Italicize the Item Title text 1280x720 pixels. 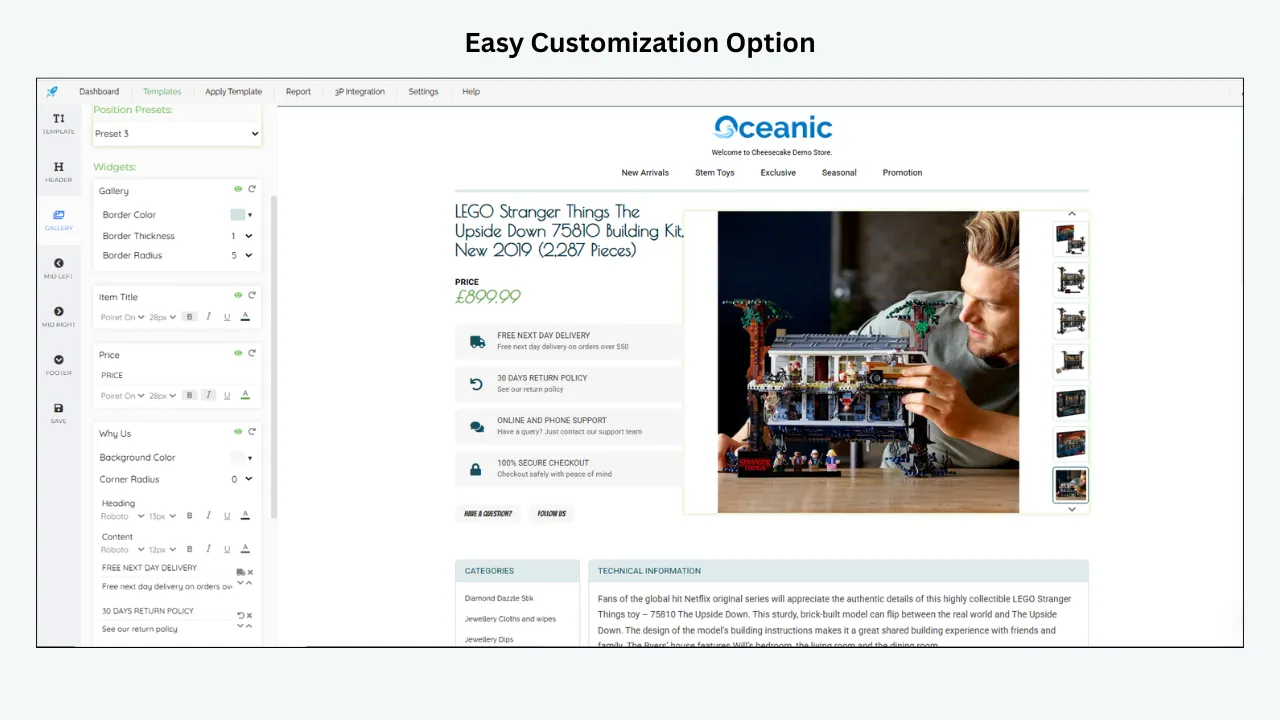(208, 317)
